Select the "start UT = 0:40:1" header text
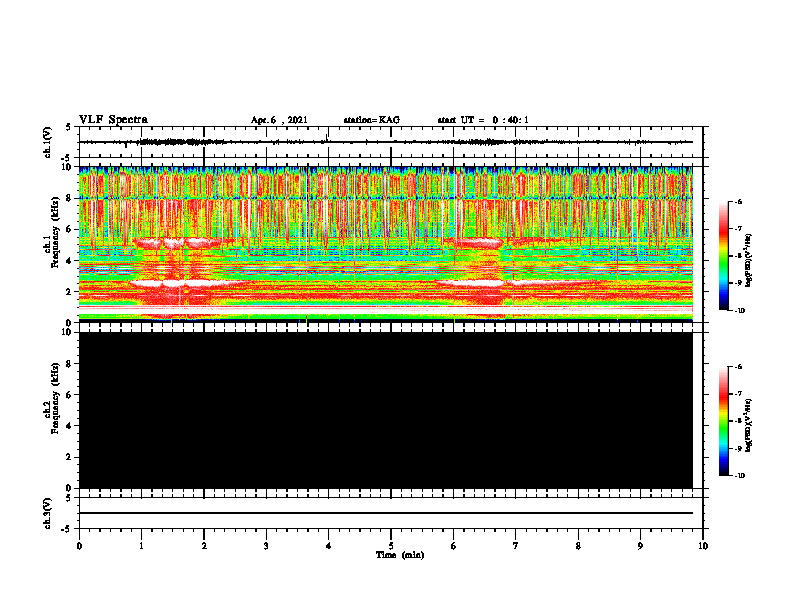The image size is (792, 612). [x=483, y=120]
